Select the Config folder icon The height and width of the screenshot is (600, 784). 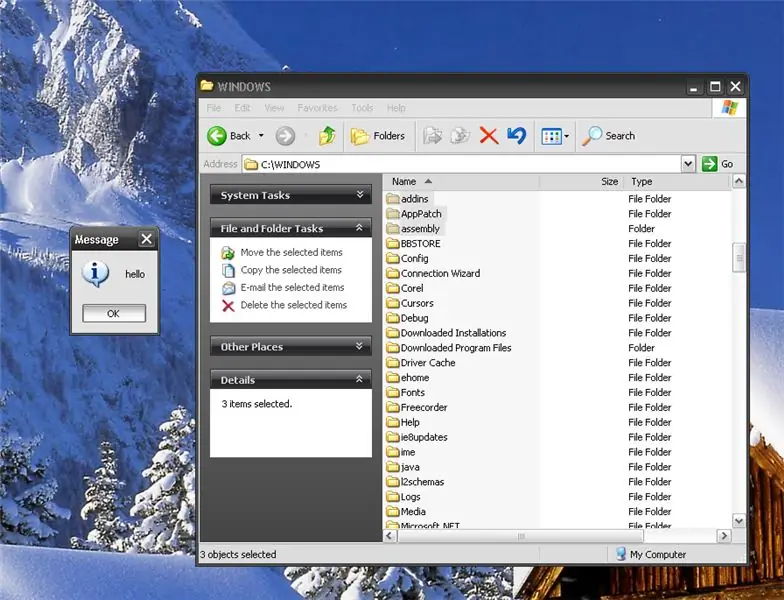click(393, 258)
